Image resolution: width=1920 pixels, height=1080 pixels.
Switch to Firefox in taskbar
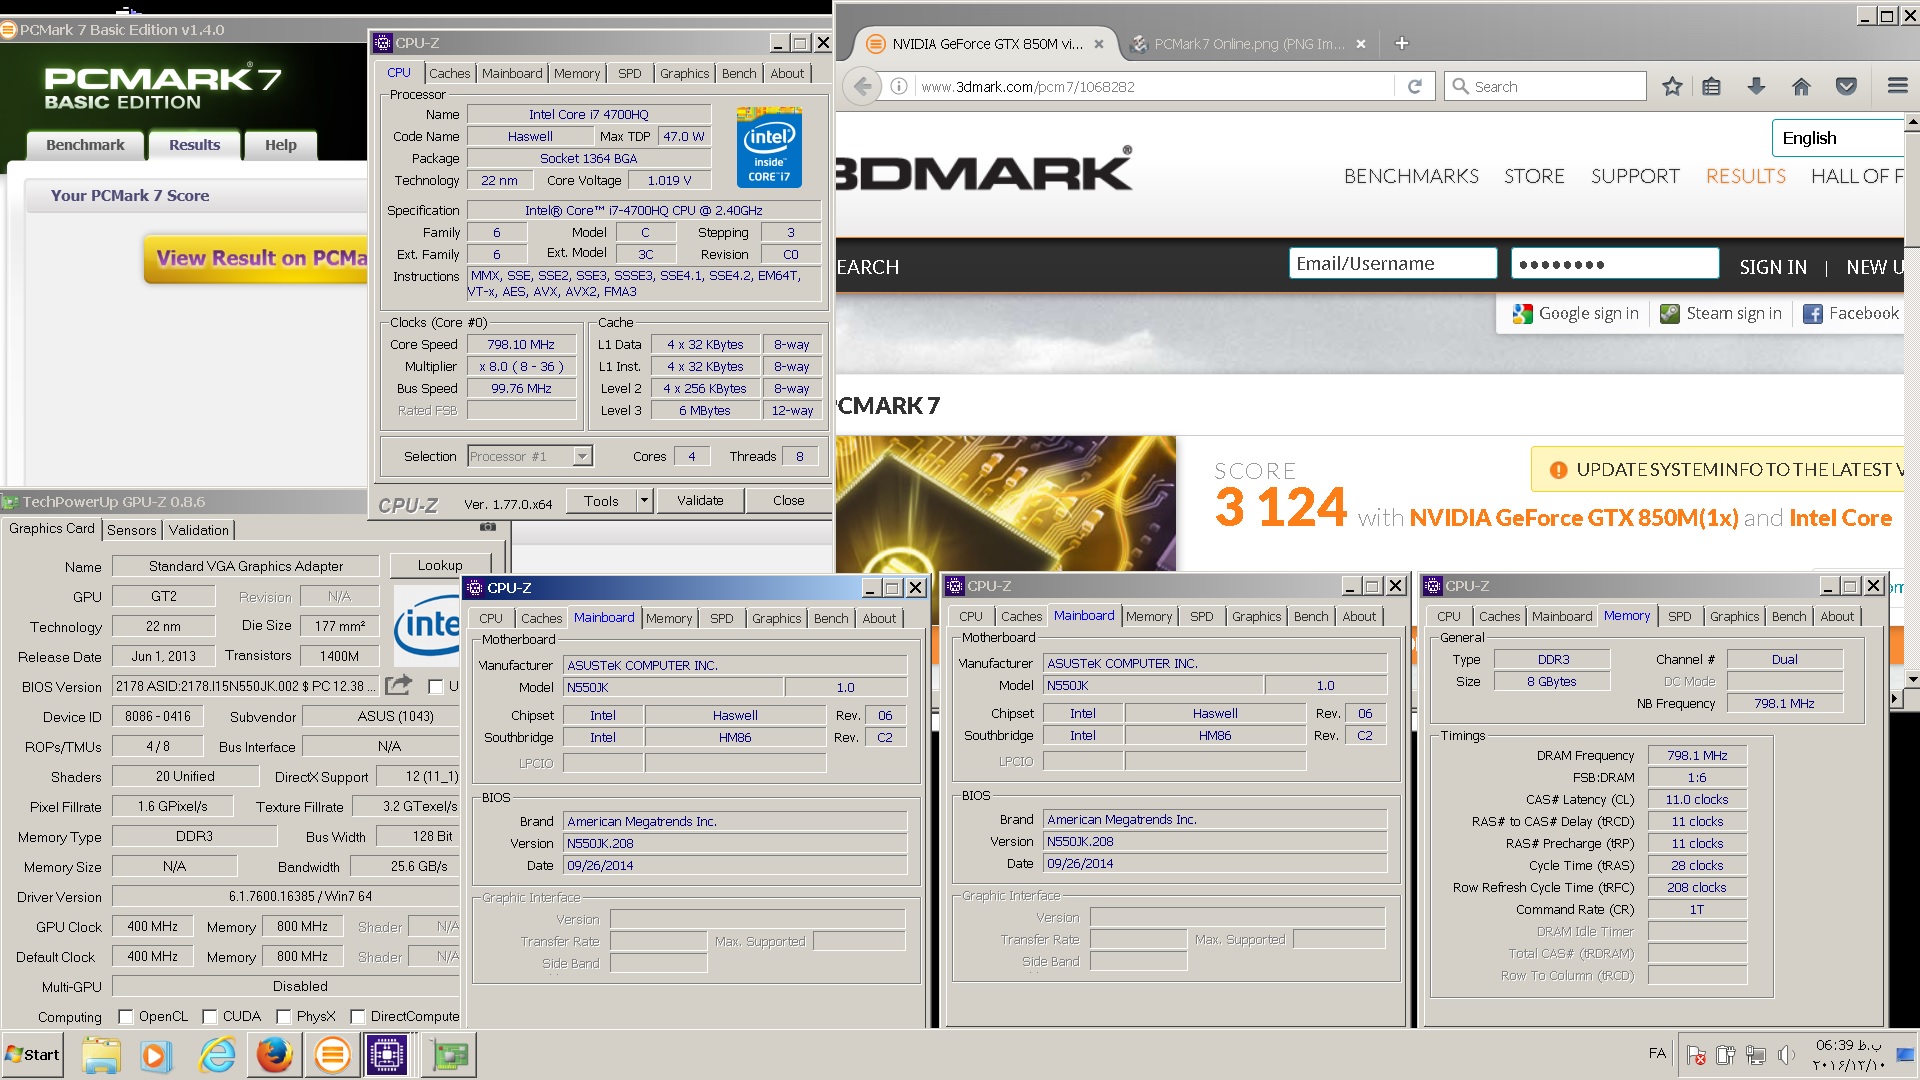[x=274, y=1055]
